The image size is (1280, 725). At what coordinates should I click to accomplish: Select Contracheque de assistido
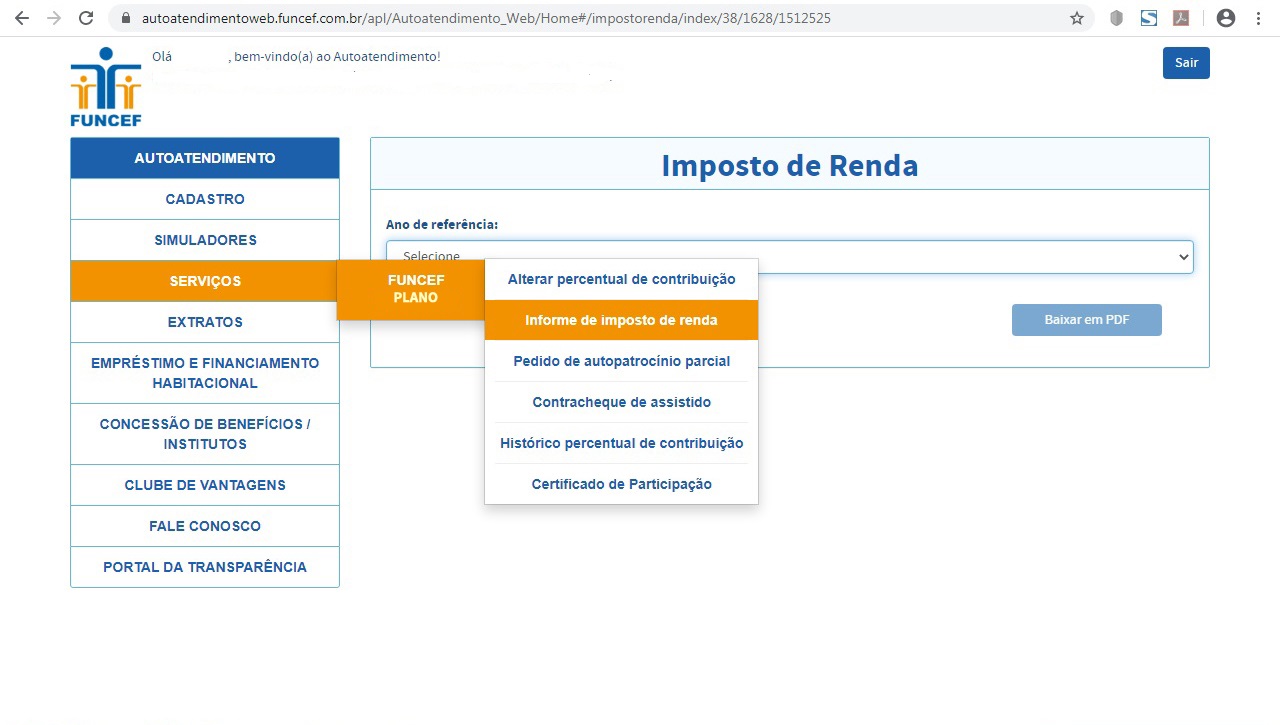click(621, 402)
